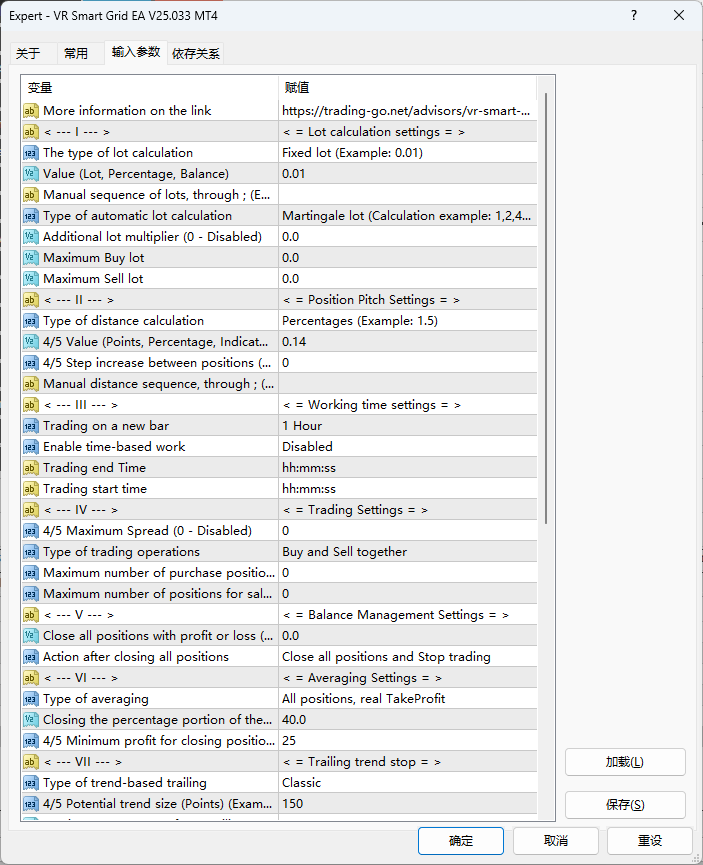Edit the 4/5 Value field showing 0.14
Screen dimensions: 703x865
[407, 342]
